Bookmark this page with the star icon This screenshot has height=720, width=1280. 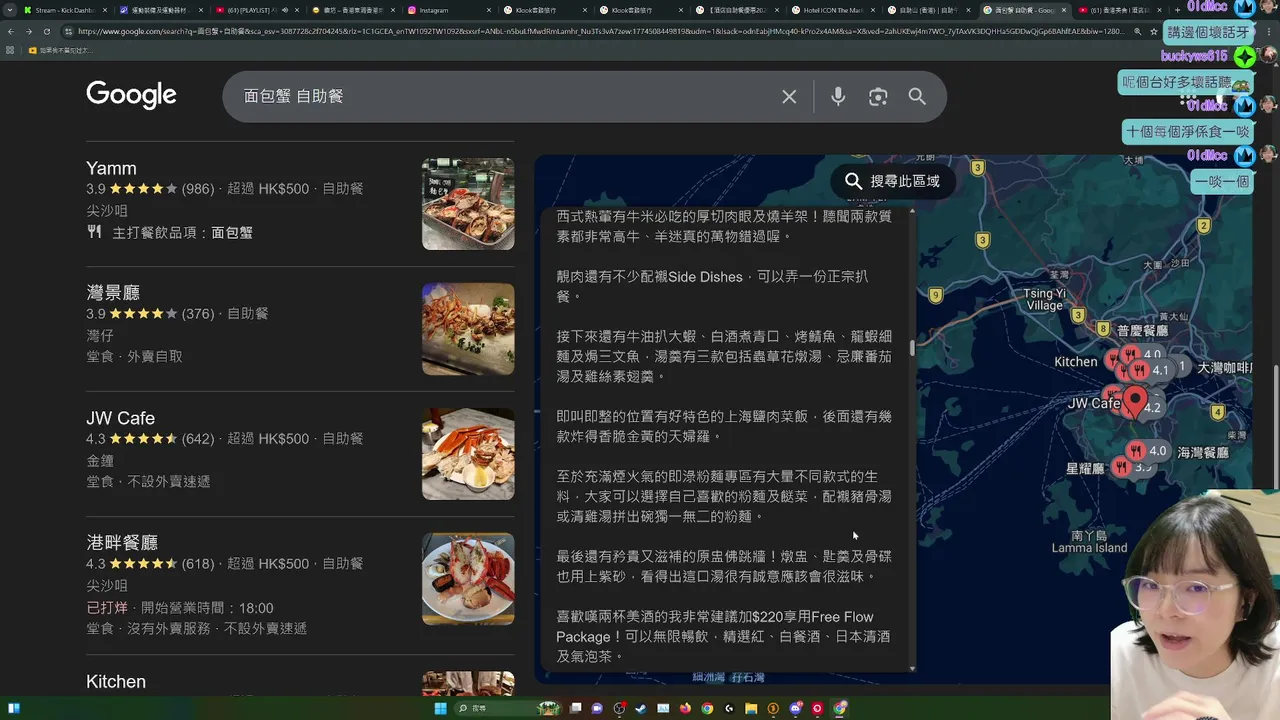click(x=1154, y=31)
